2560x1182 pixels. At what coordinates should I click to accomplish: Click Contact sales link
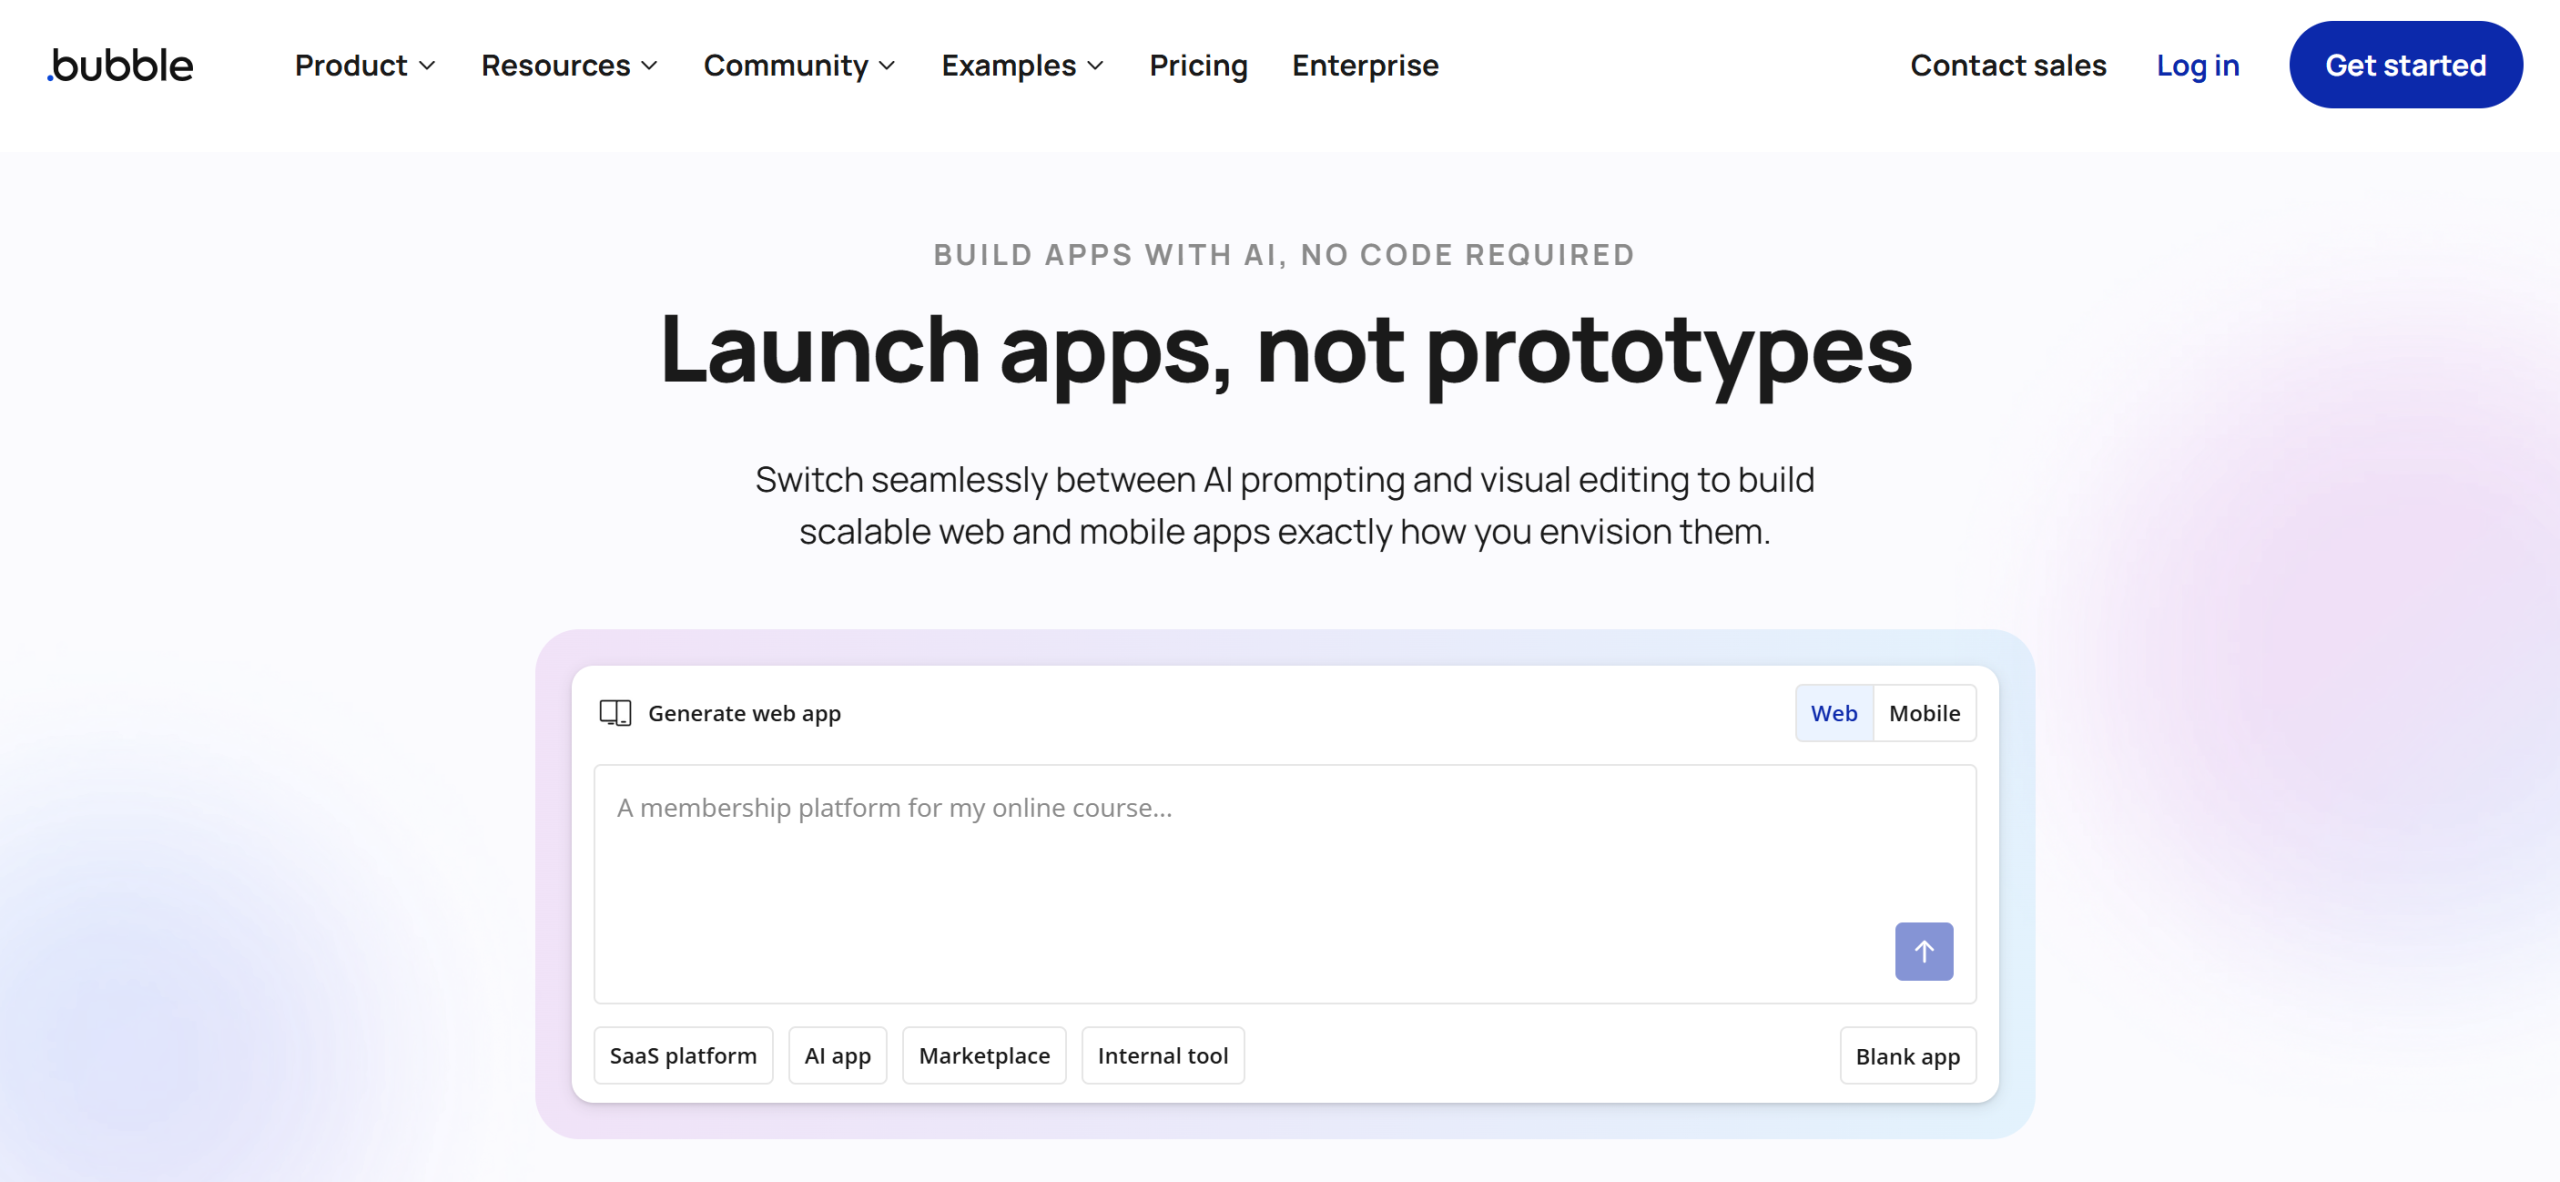click(2008, 65)
